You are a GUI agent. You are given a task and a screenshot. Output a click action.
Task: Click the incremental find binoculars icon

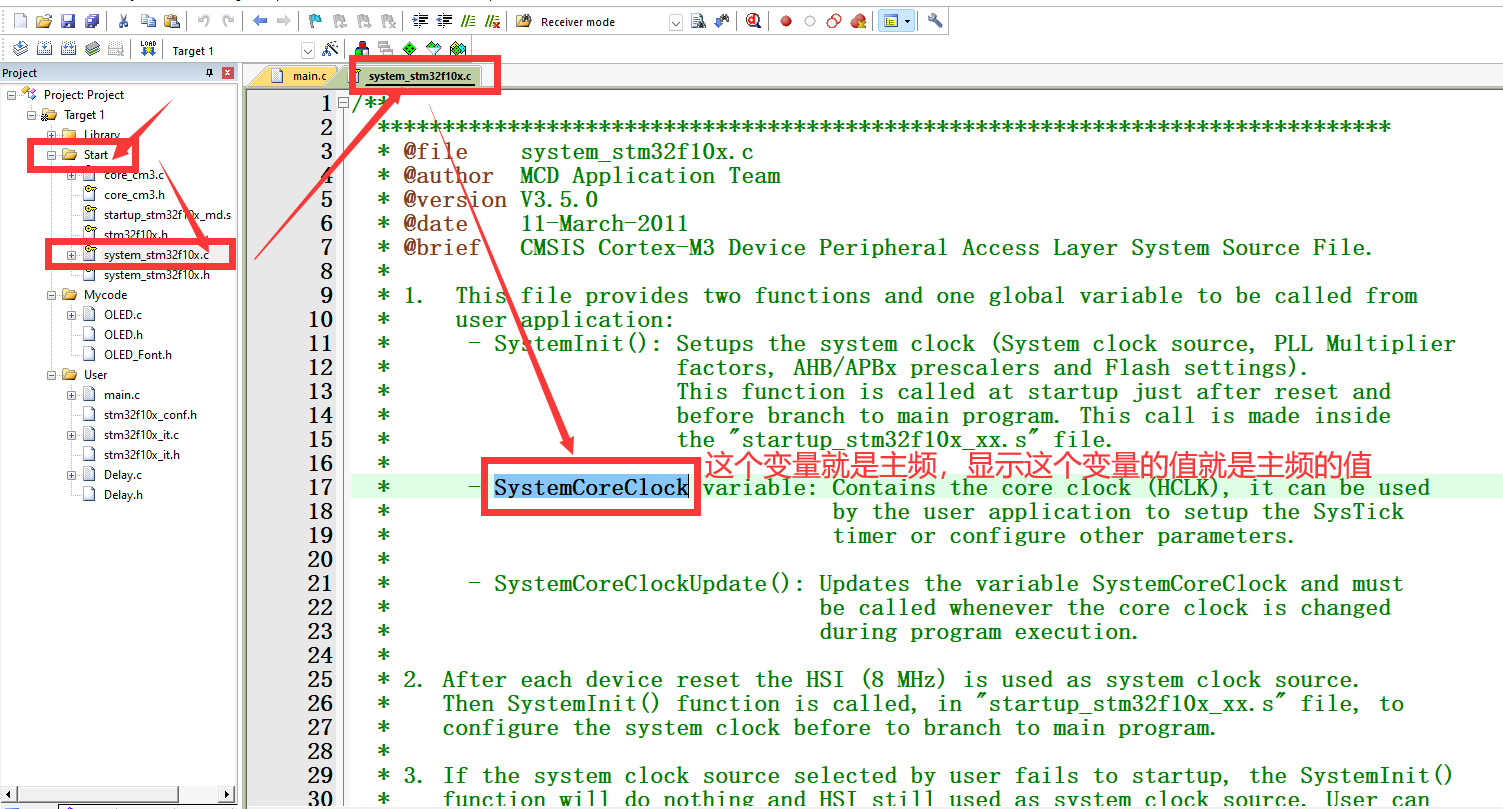[722, 21]
